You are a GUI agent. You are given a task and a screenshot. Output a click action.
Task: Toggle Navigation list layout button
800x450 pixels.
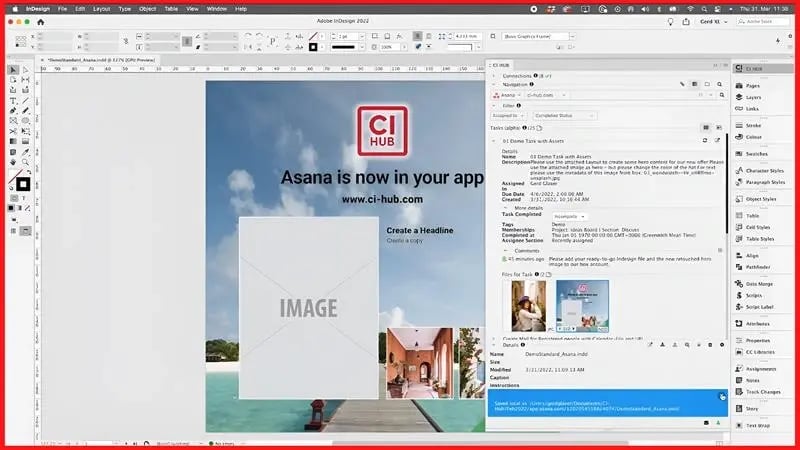pos(694,84)
